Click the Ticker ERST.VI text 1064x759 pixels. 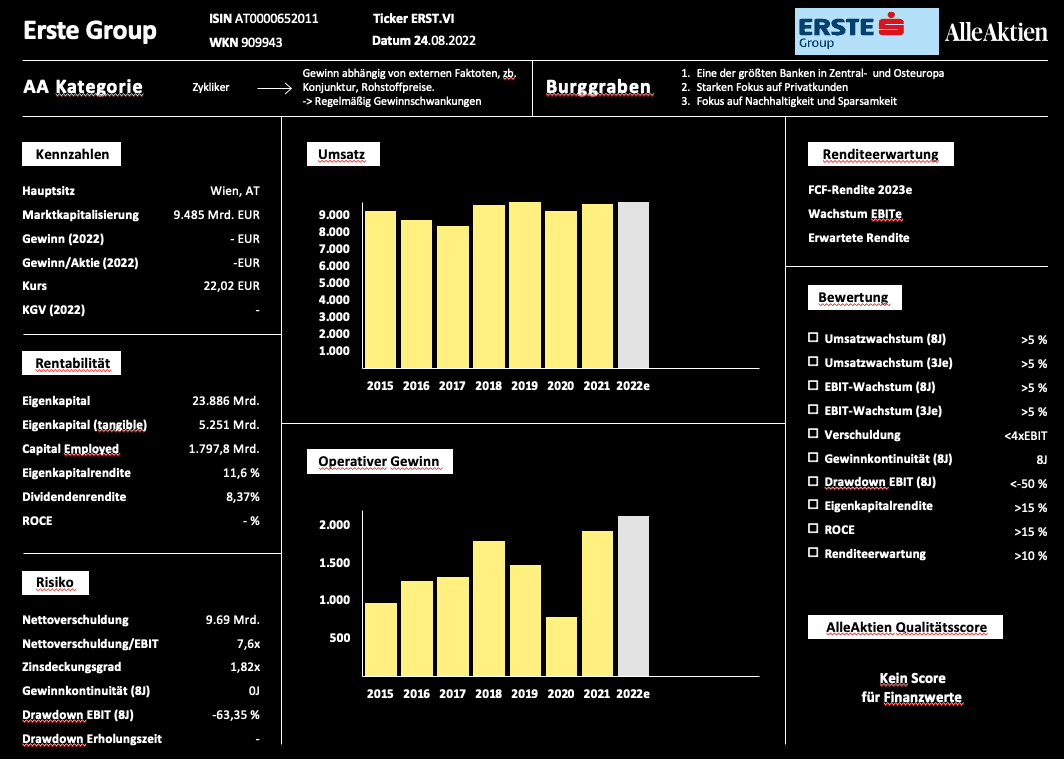point(413,18)
